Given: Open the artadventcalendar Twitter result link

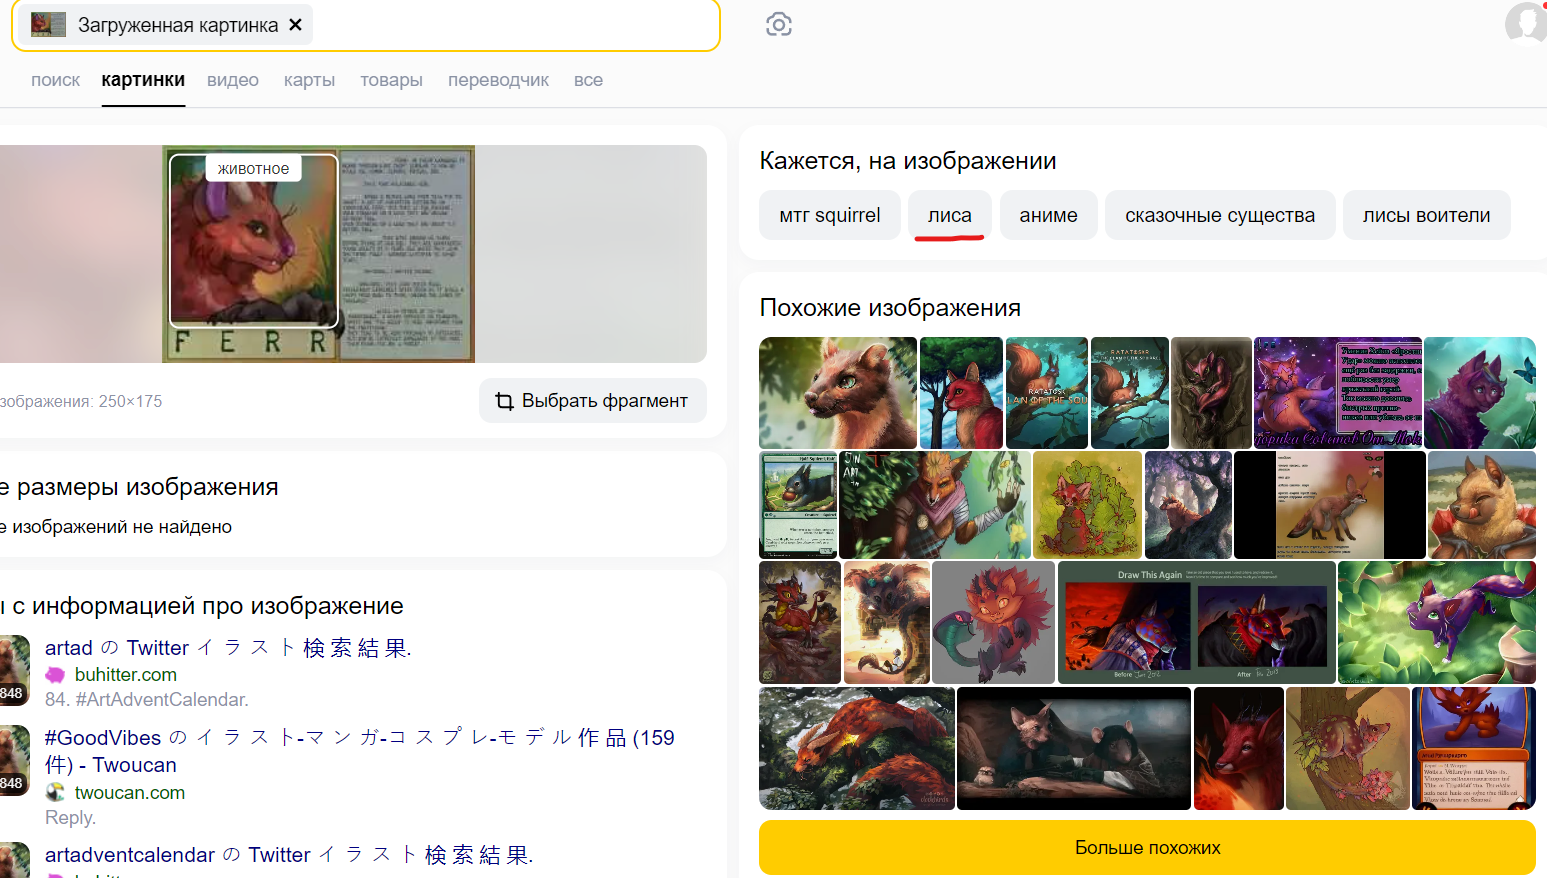Looking at the screenshot, I should (x=289, y=855).
